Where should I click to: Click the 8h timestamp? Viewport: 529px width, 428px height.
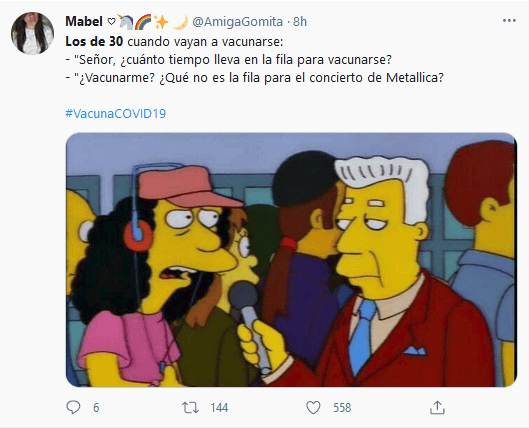click(300, 22)
